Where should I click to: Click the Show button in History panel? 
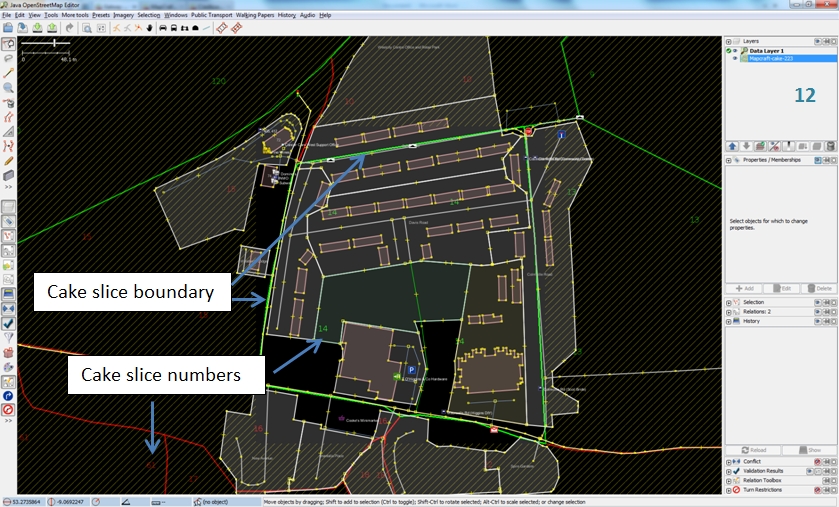(809, 450)
